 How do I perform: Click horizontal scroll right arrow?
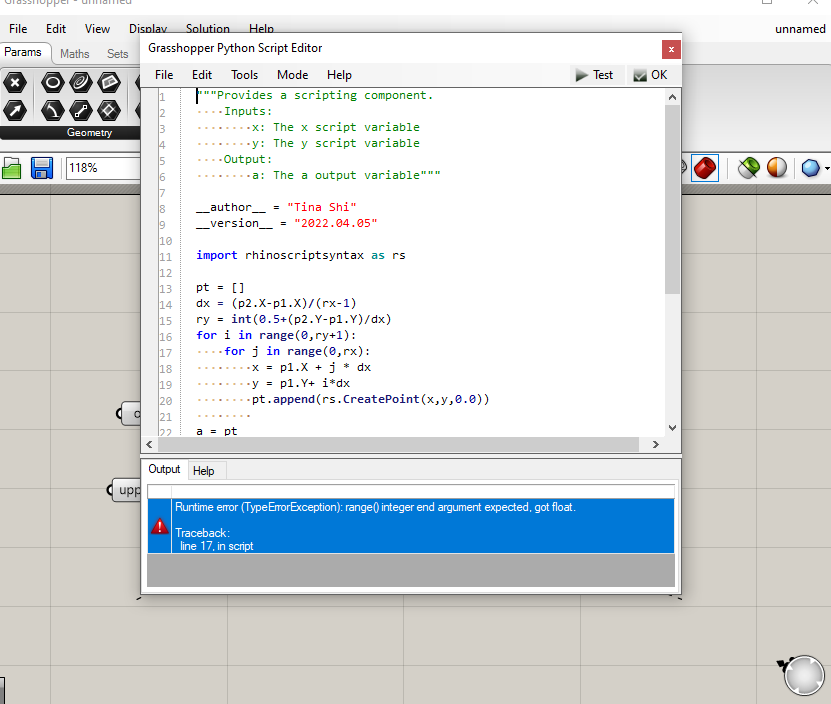tap(656, 445)
